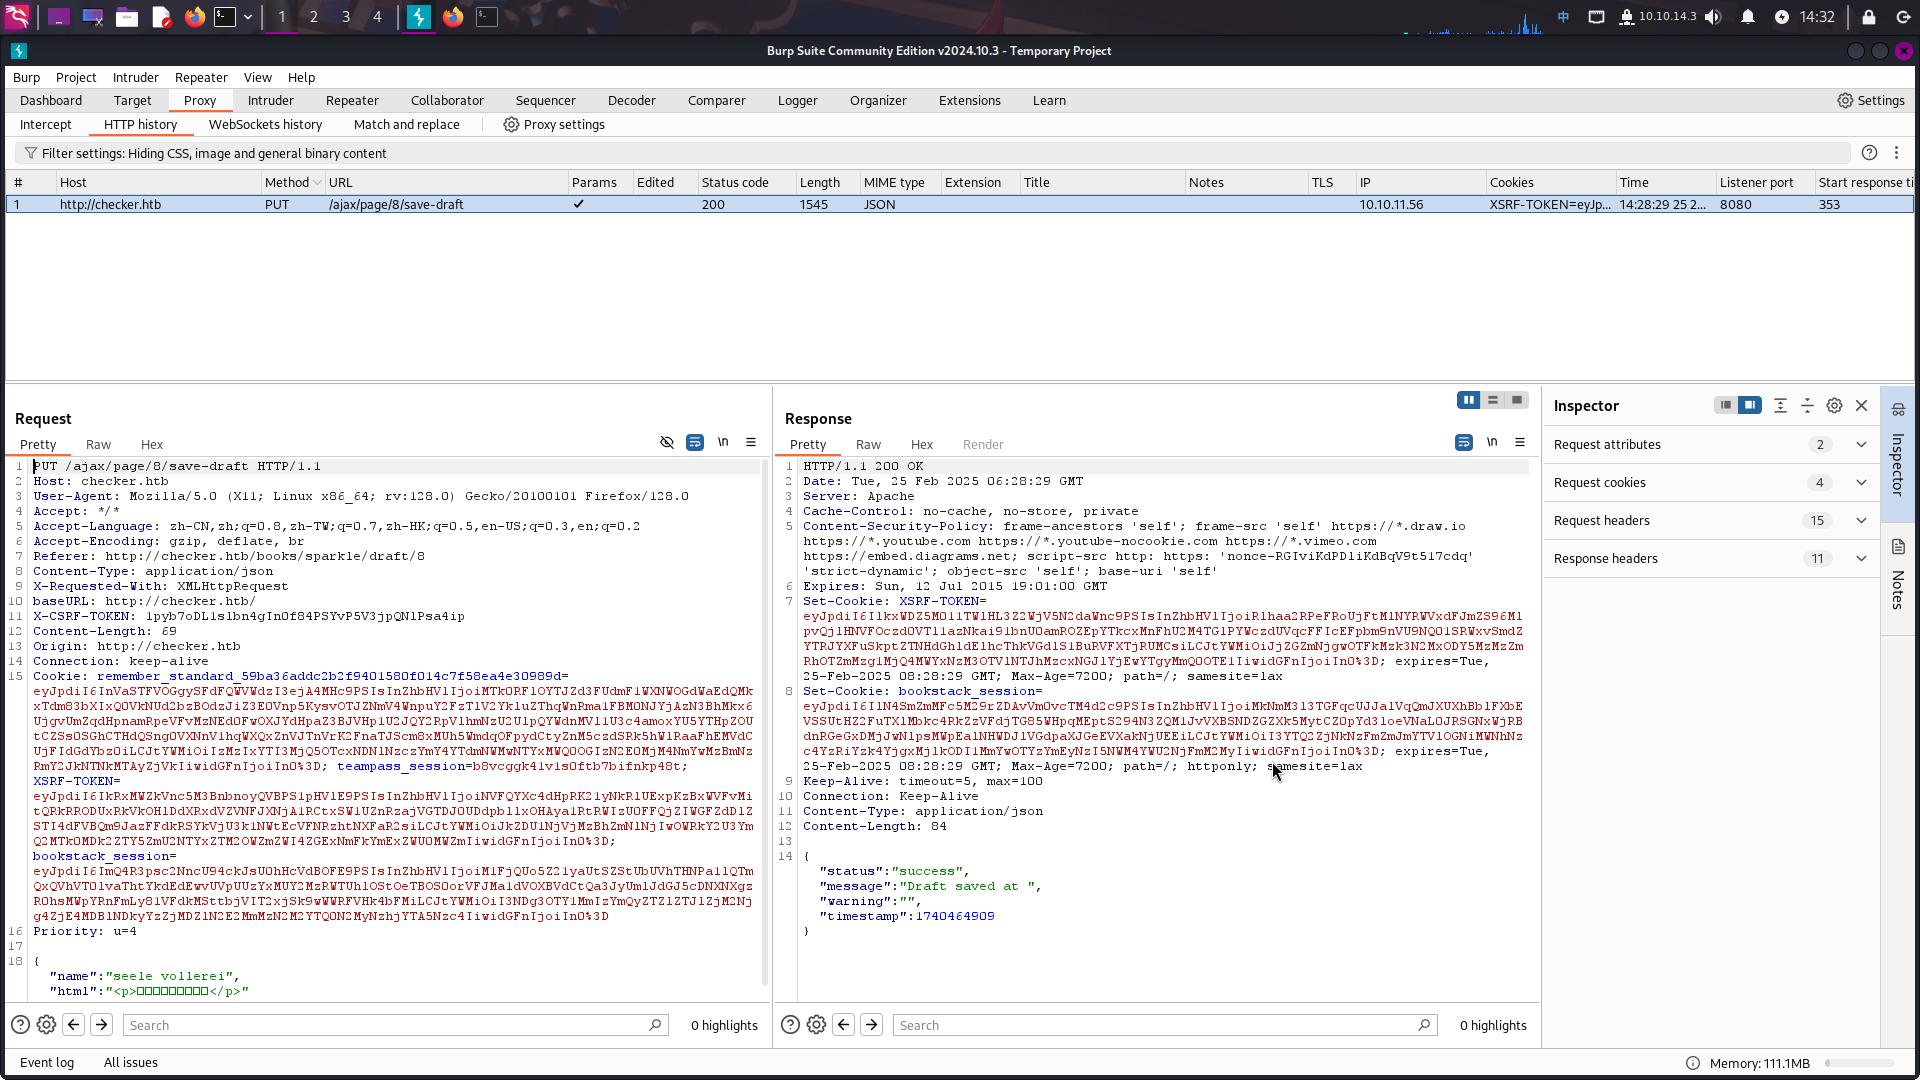The width and height of the screenshot is (1920, 1080).
Task: Click the filter funnel icon
Action: click(x=31, y=154)
